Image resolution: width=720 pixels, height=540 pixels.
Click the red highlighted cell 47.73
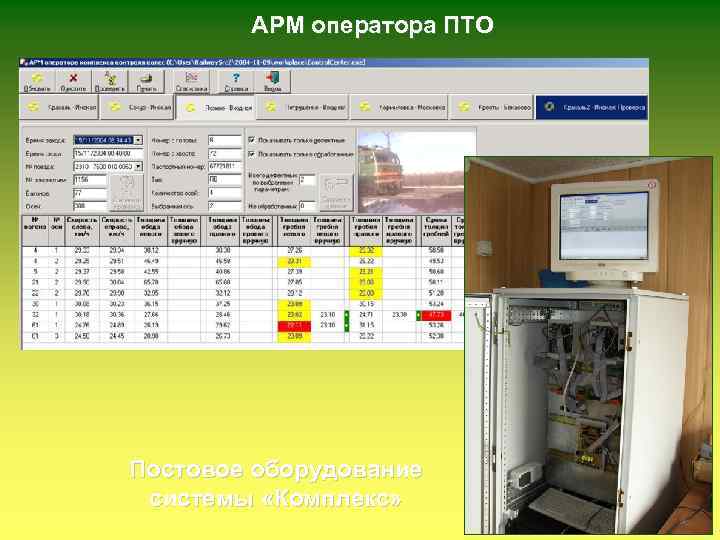click(x=436, y=315)
